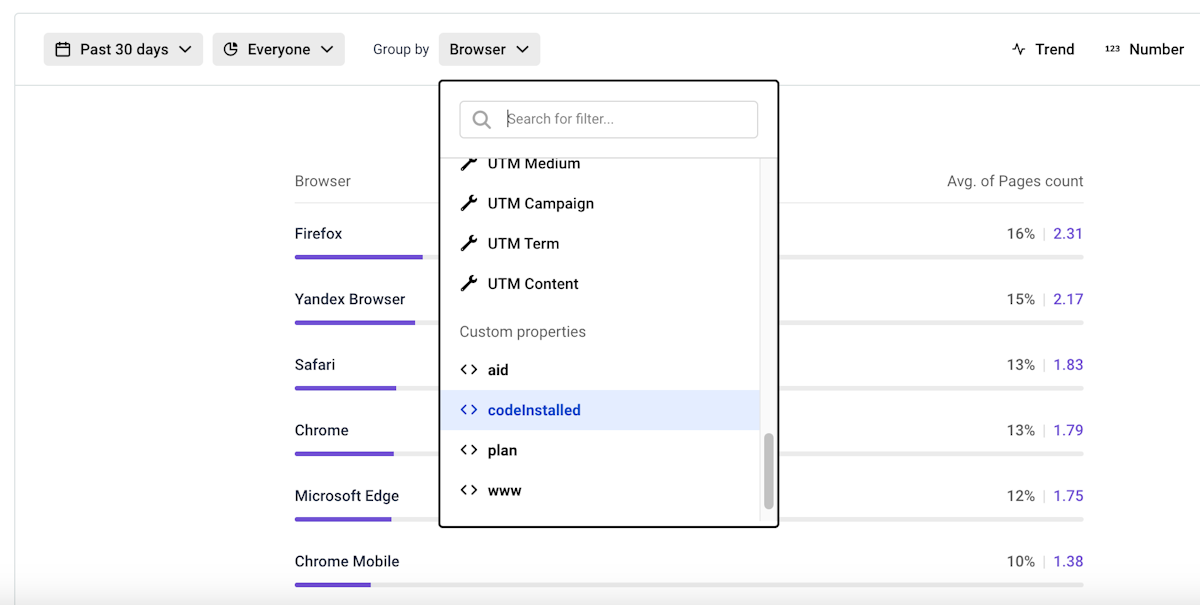This screenshot has height=605, width=1200.
Task: Pick the www custom property
Action: point(600,490)
